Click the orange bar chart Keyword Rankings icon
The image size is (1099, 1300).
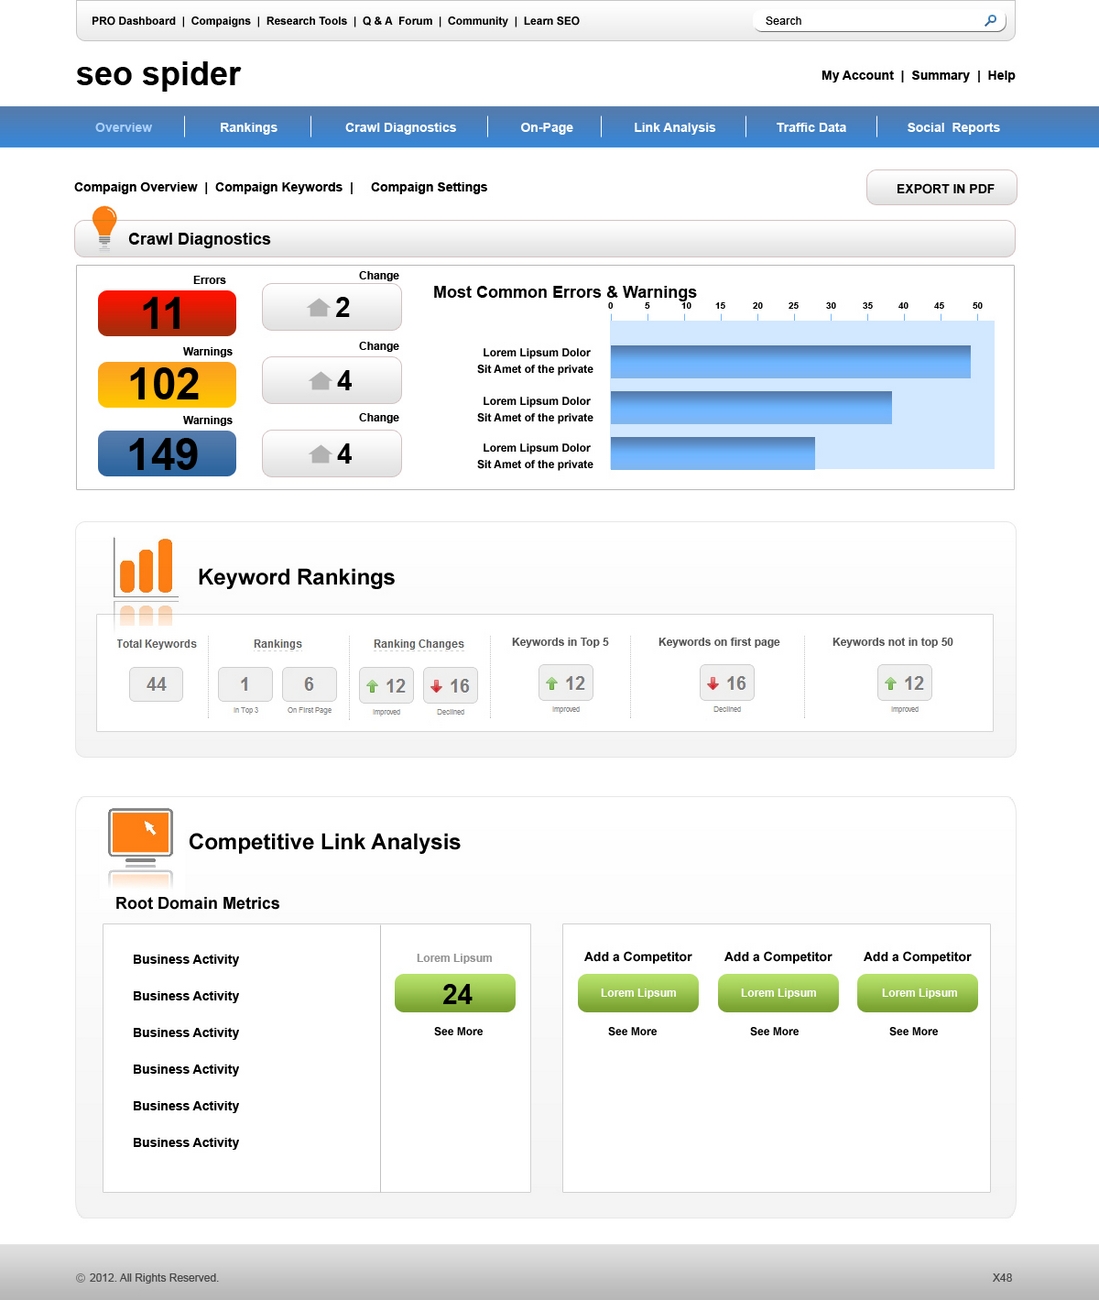146,567
